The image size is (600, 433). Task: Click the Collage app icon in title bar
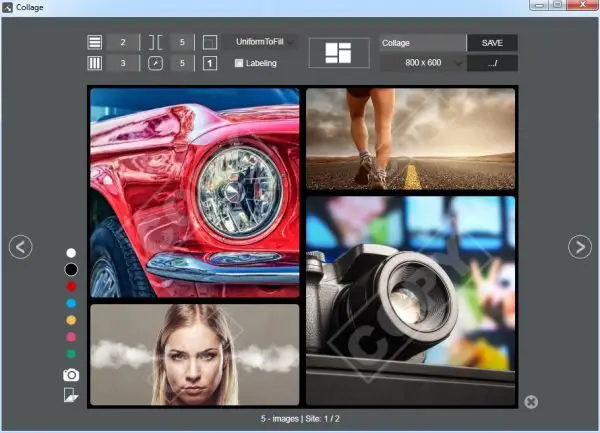click(x=7, y=7)
